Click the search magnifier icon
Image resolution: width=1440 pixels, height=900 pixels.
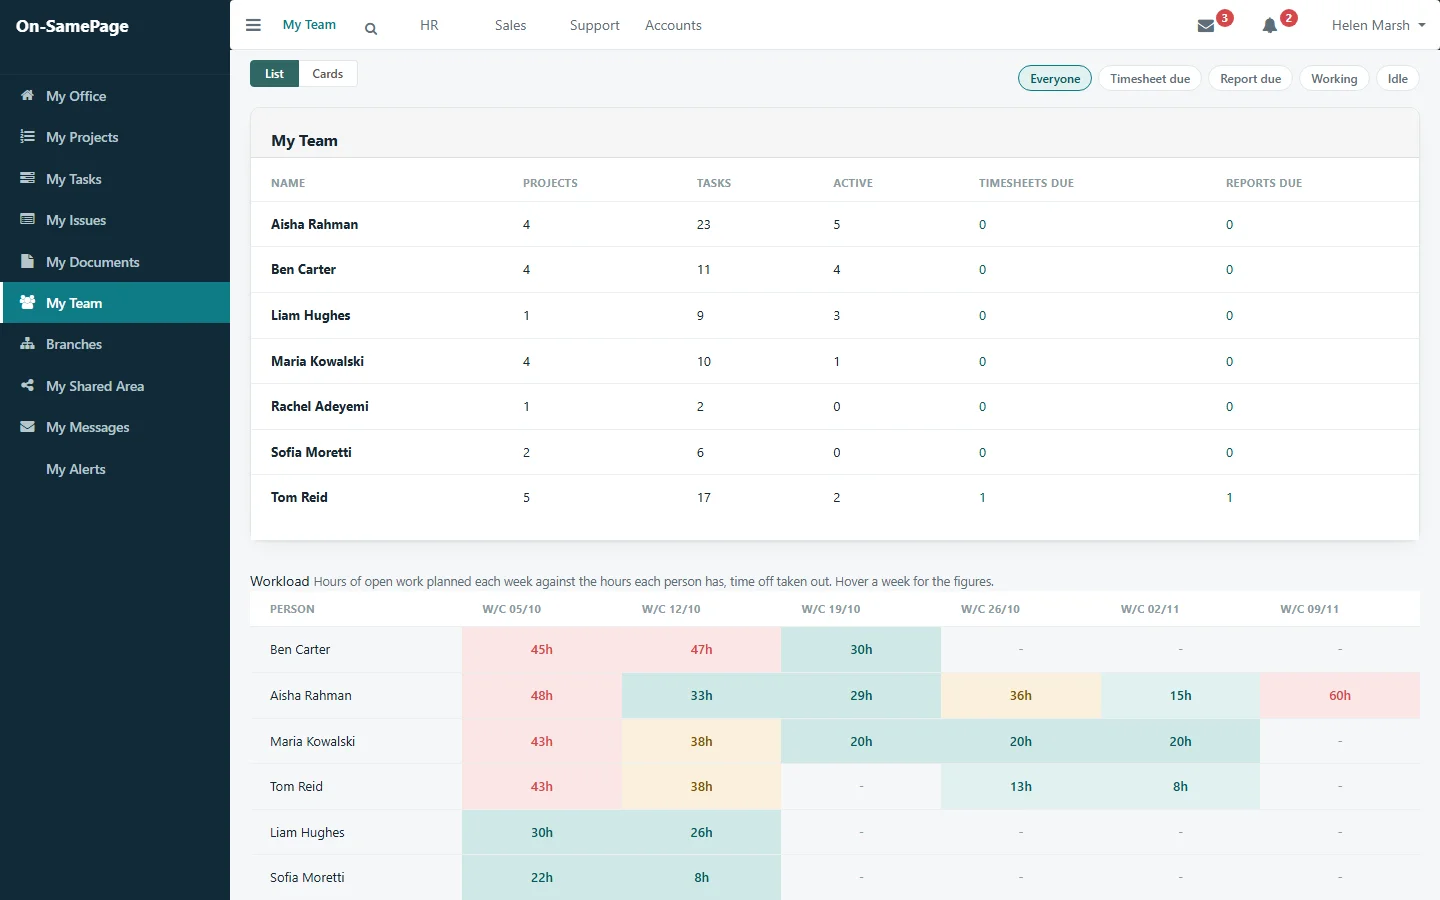click(371, 29)
